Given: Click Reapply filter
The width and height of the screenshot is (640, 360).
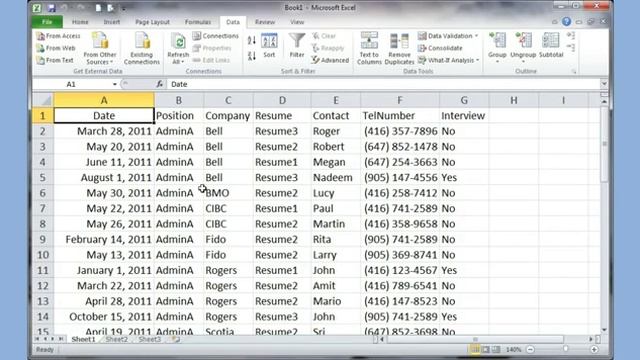Looking at the screenshot, I should [x=328, y=48].
